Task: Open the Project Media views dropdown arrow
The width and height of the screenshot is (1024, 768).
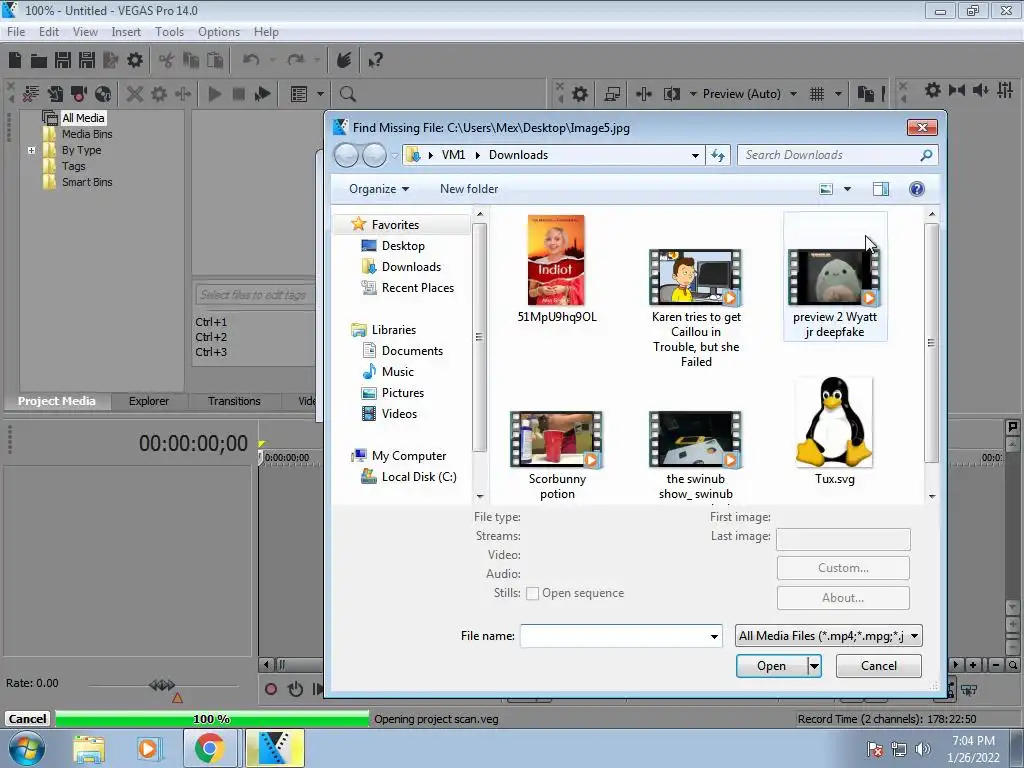Action: pos(321,94)
